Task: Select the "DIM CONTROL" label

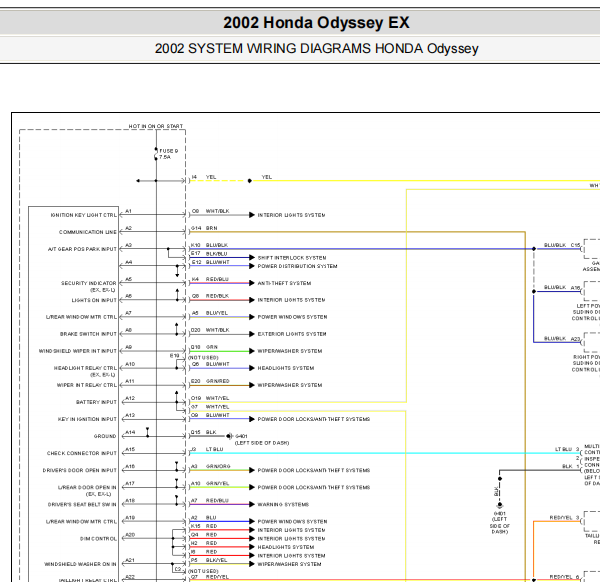Action: click(98, 539)
